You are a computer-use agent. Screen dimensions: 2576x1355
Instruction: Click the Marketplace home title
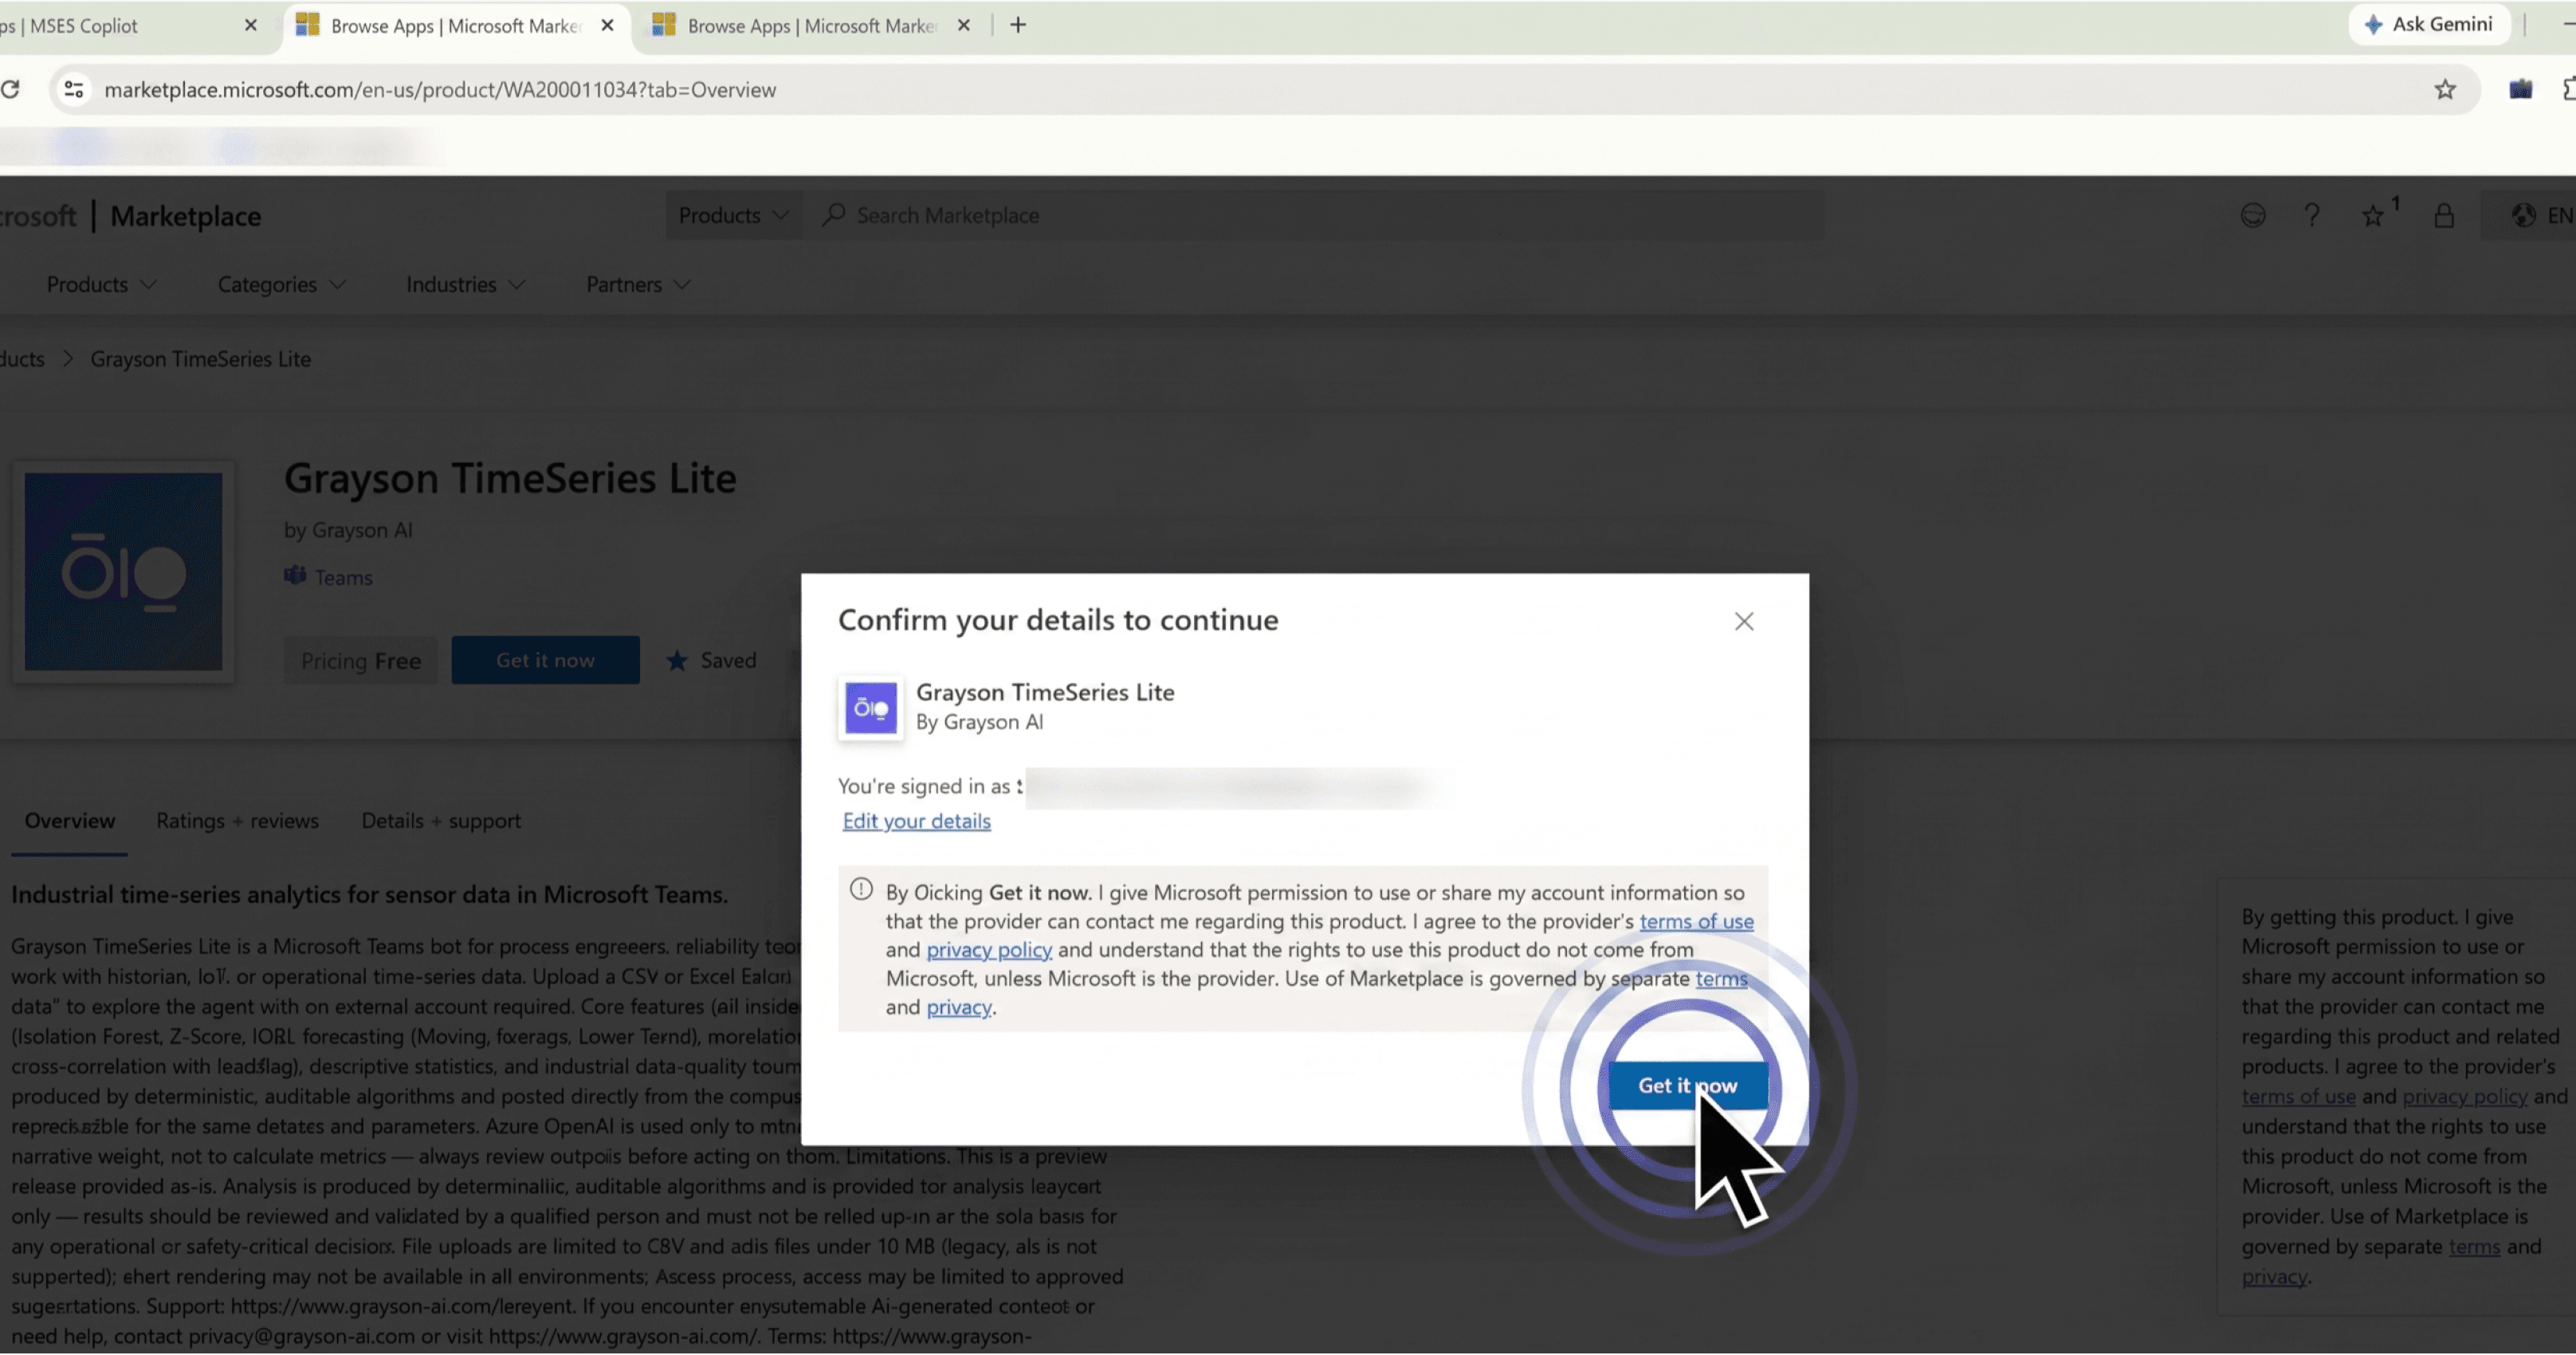[x=185, y=216]
